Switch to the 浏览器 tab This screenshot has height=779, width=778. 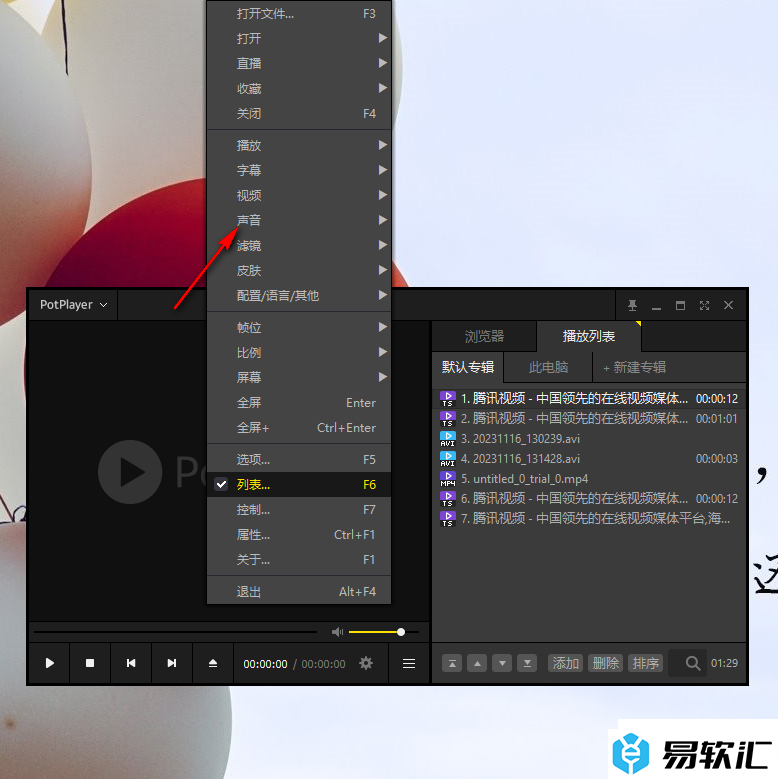[484, 336]
